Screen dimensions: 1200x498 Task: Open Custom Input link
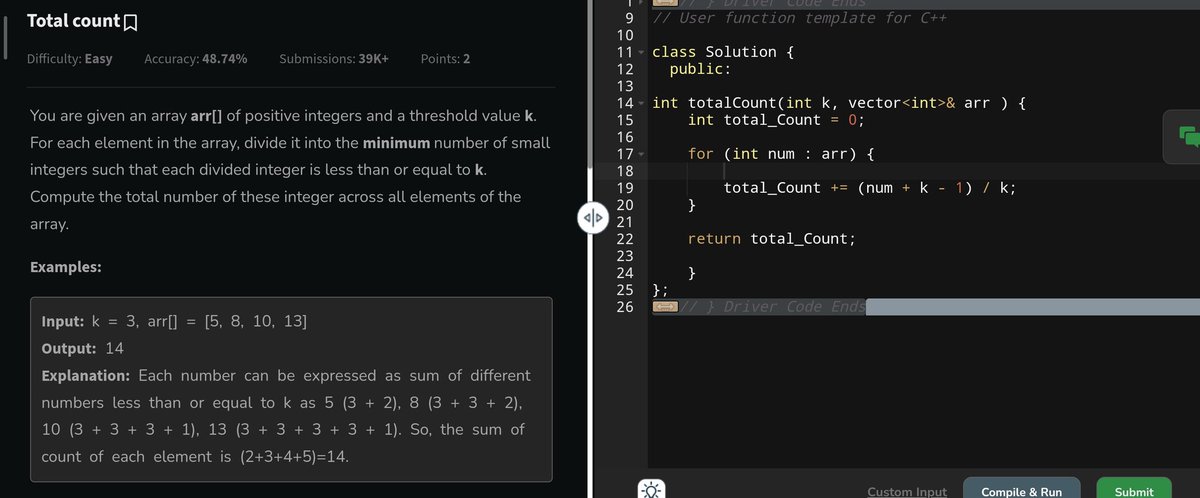point(907,491)
